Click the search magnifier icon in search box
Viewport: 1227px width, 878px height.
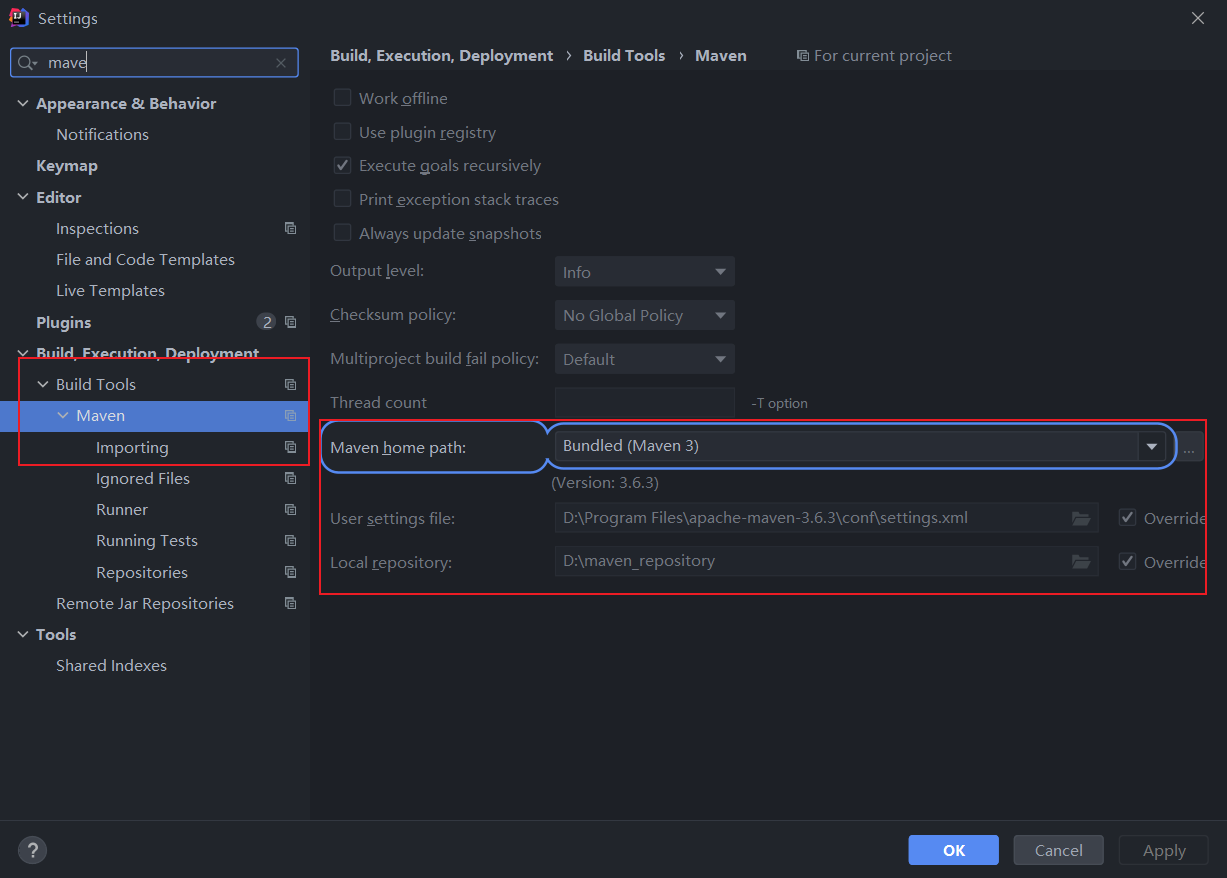(26, 63)
